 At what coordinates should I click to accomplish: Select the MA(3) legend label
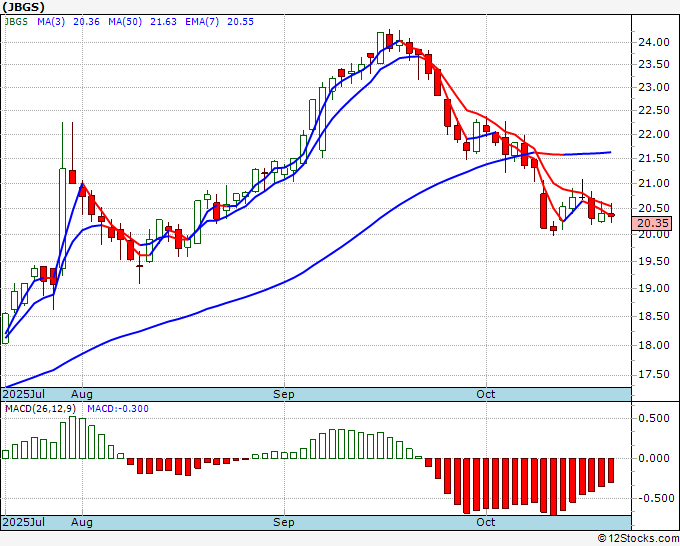(x=51, y=22)
